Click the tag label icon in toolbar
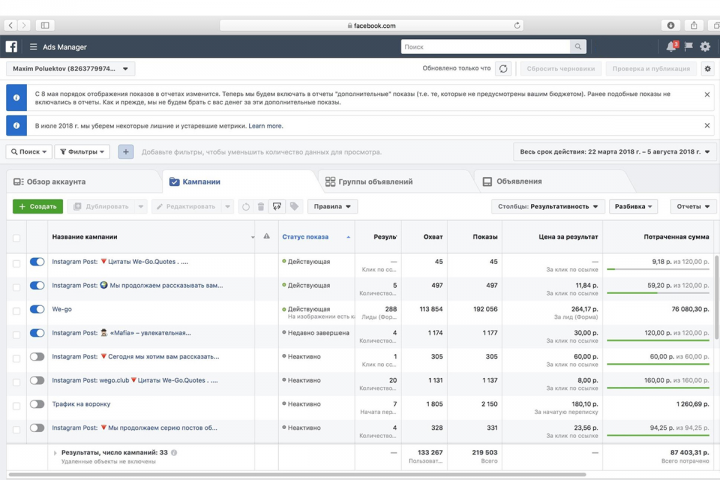 [294, 206]
